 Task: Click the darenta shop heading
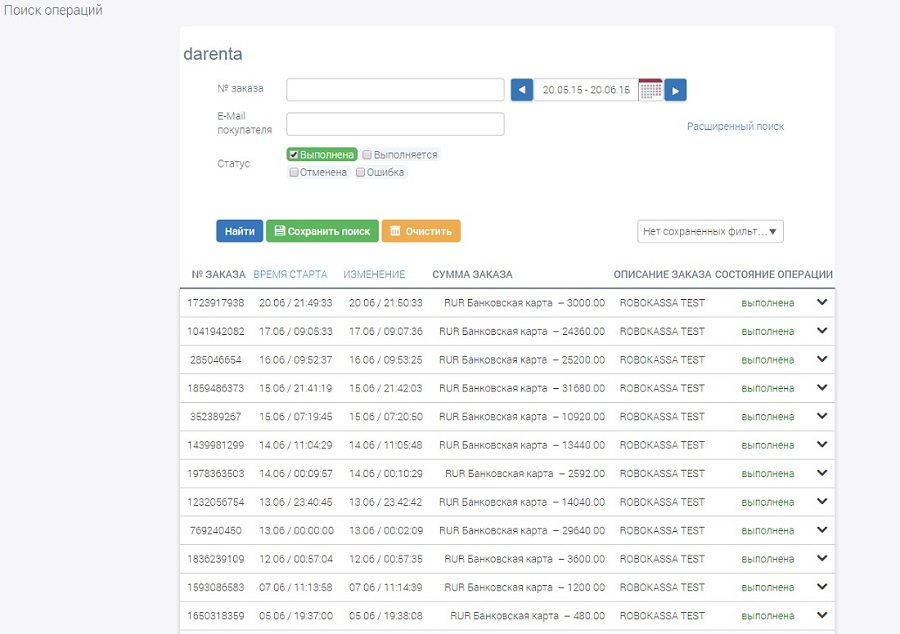pos(212,54)
